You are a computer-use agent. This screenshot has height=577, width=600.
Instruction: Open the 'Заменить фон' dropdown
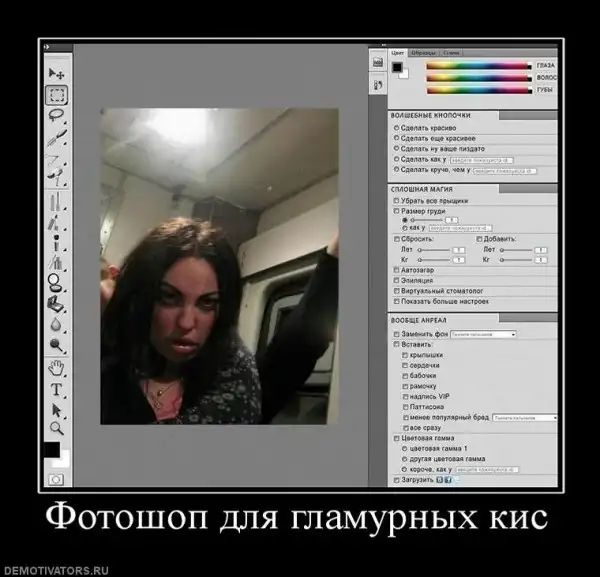point(483,334)
